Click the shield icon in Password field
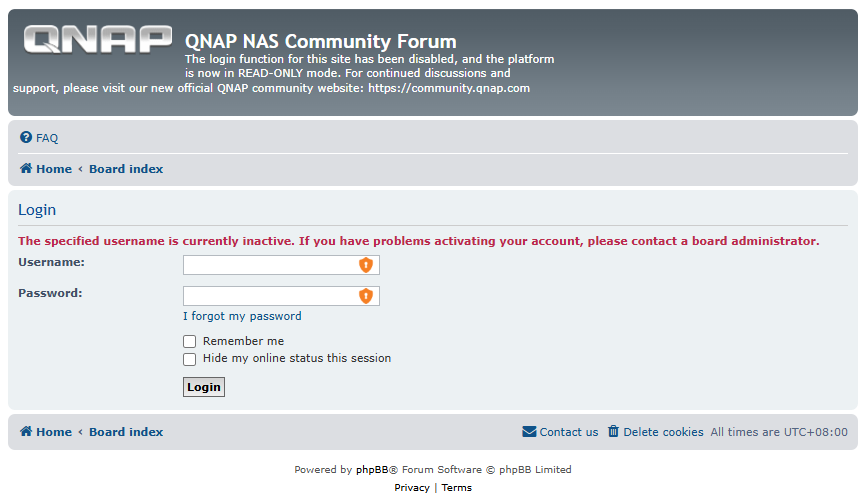Viewport: 866px width, 504px height. 366,296
